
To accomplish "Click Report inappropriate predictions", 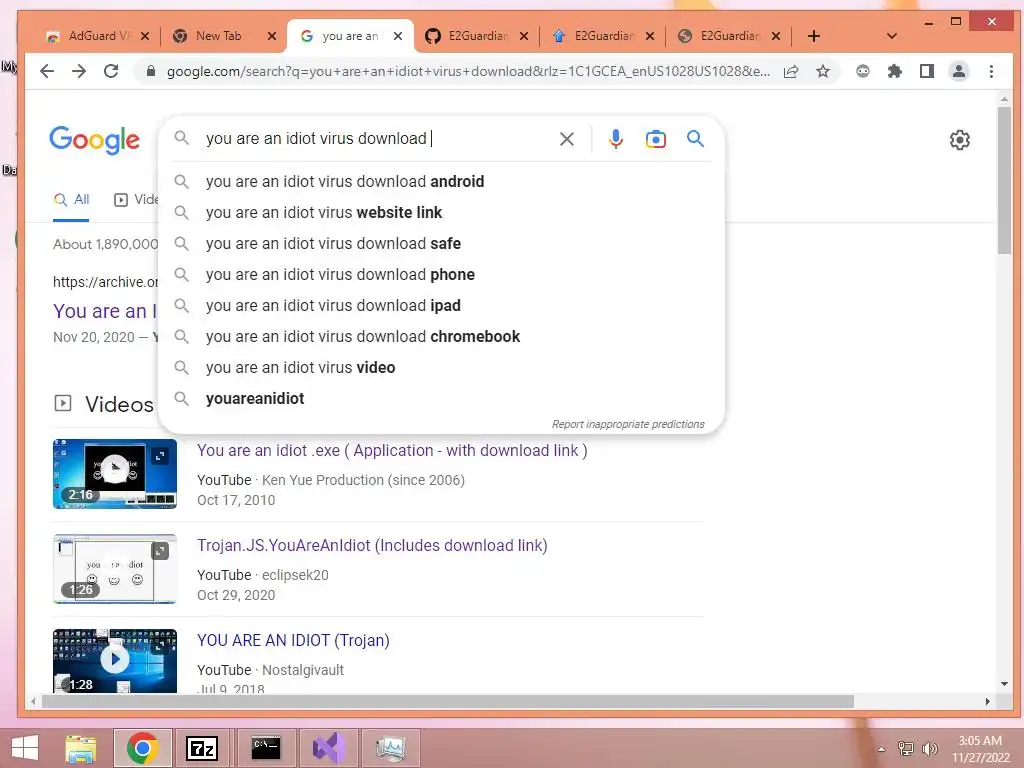I will click(628, 424).
